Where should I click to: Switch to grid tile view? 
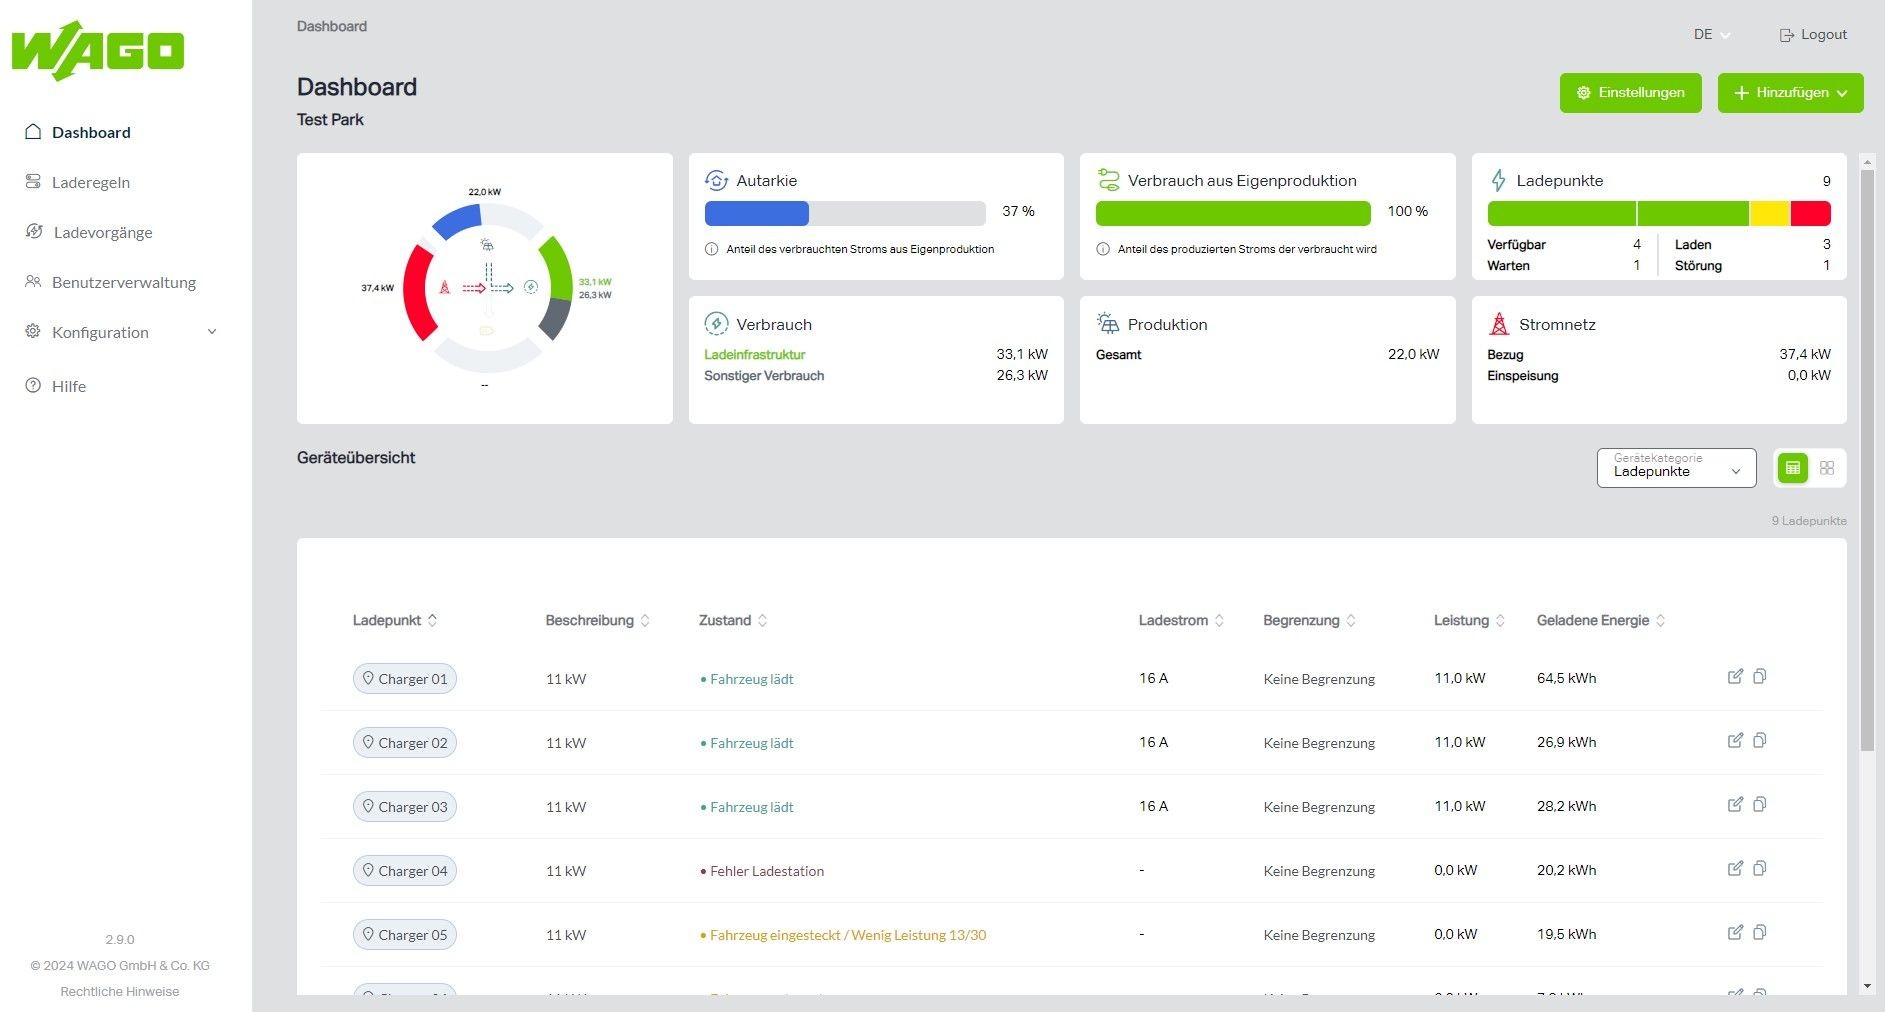click(x=1827, y=468)
